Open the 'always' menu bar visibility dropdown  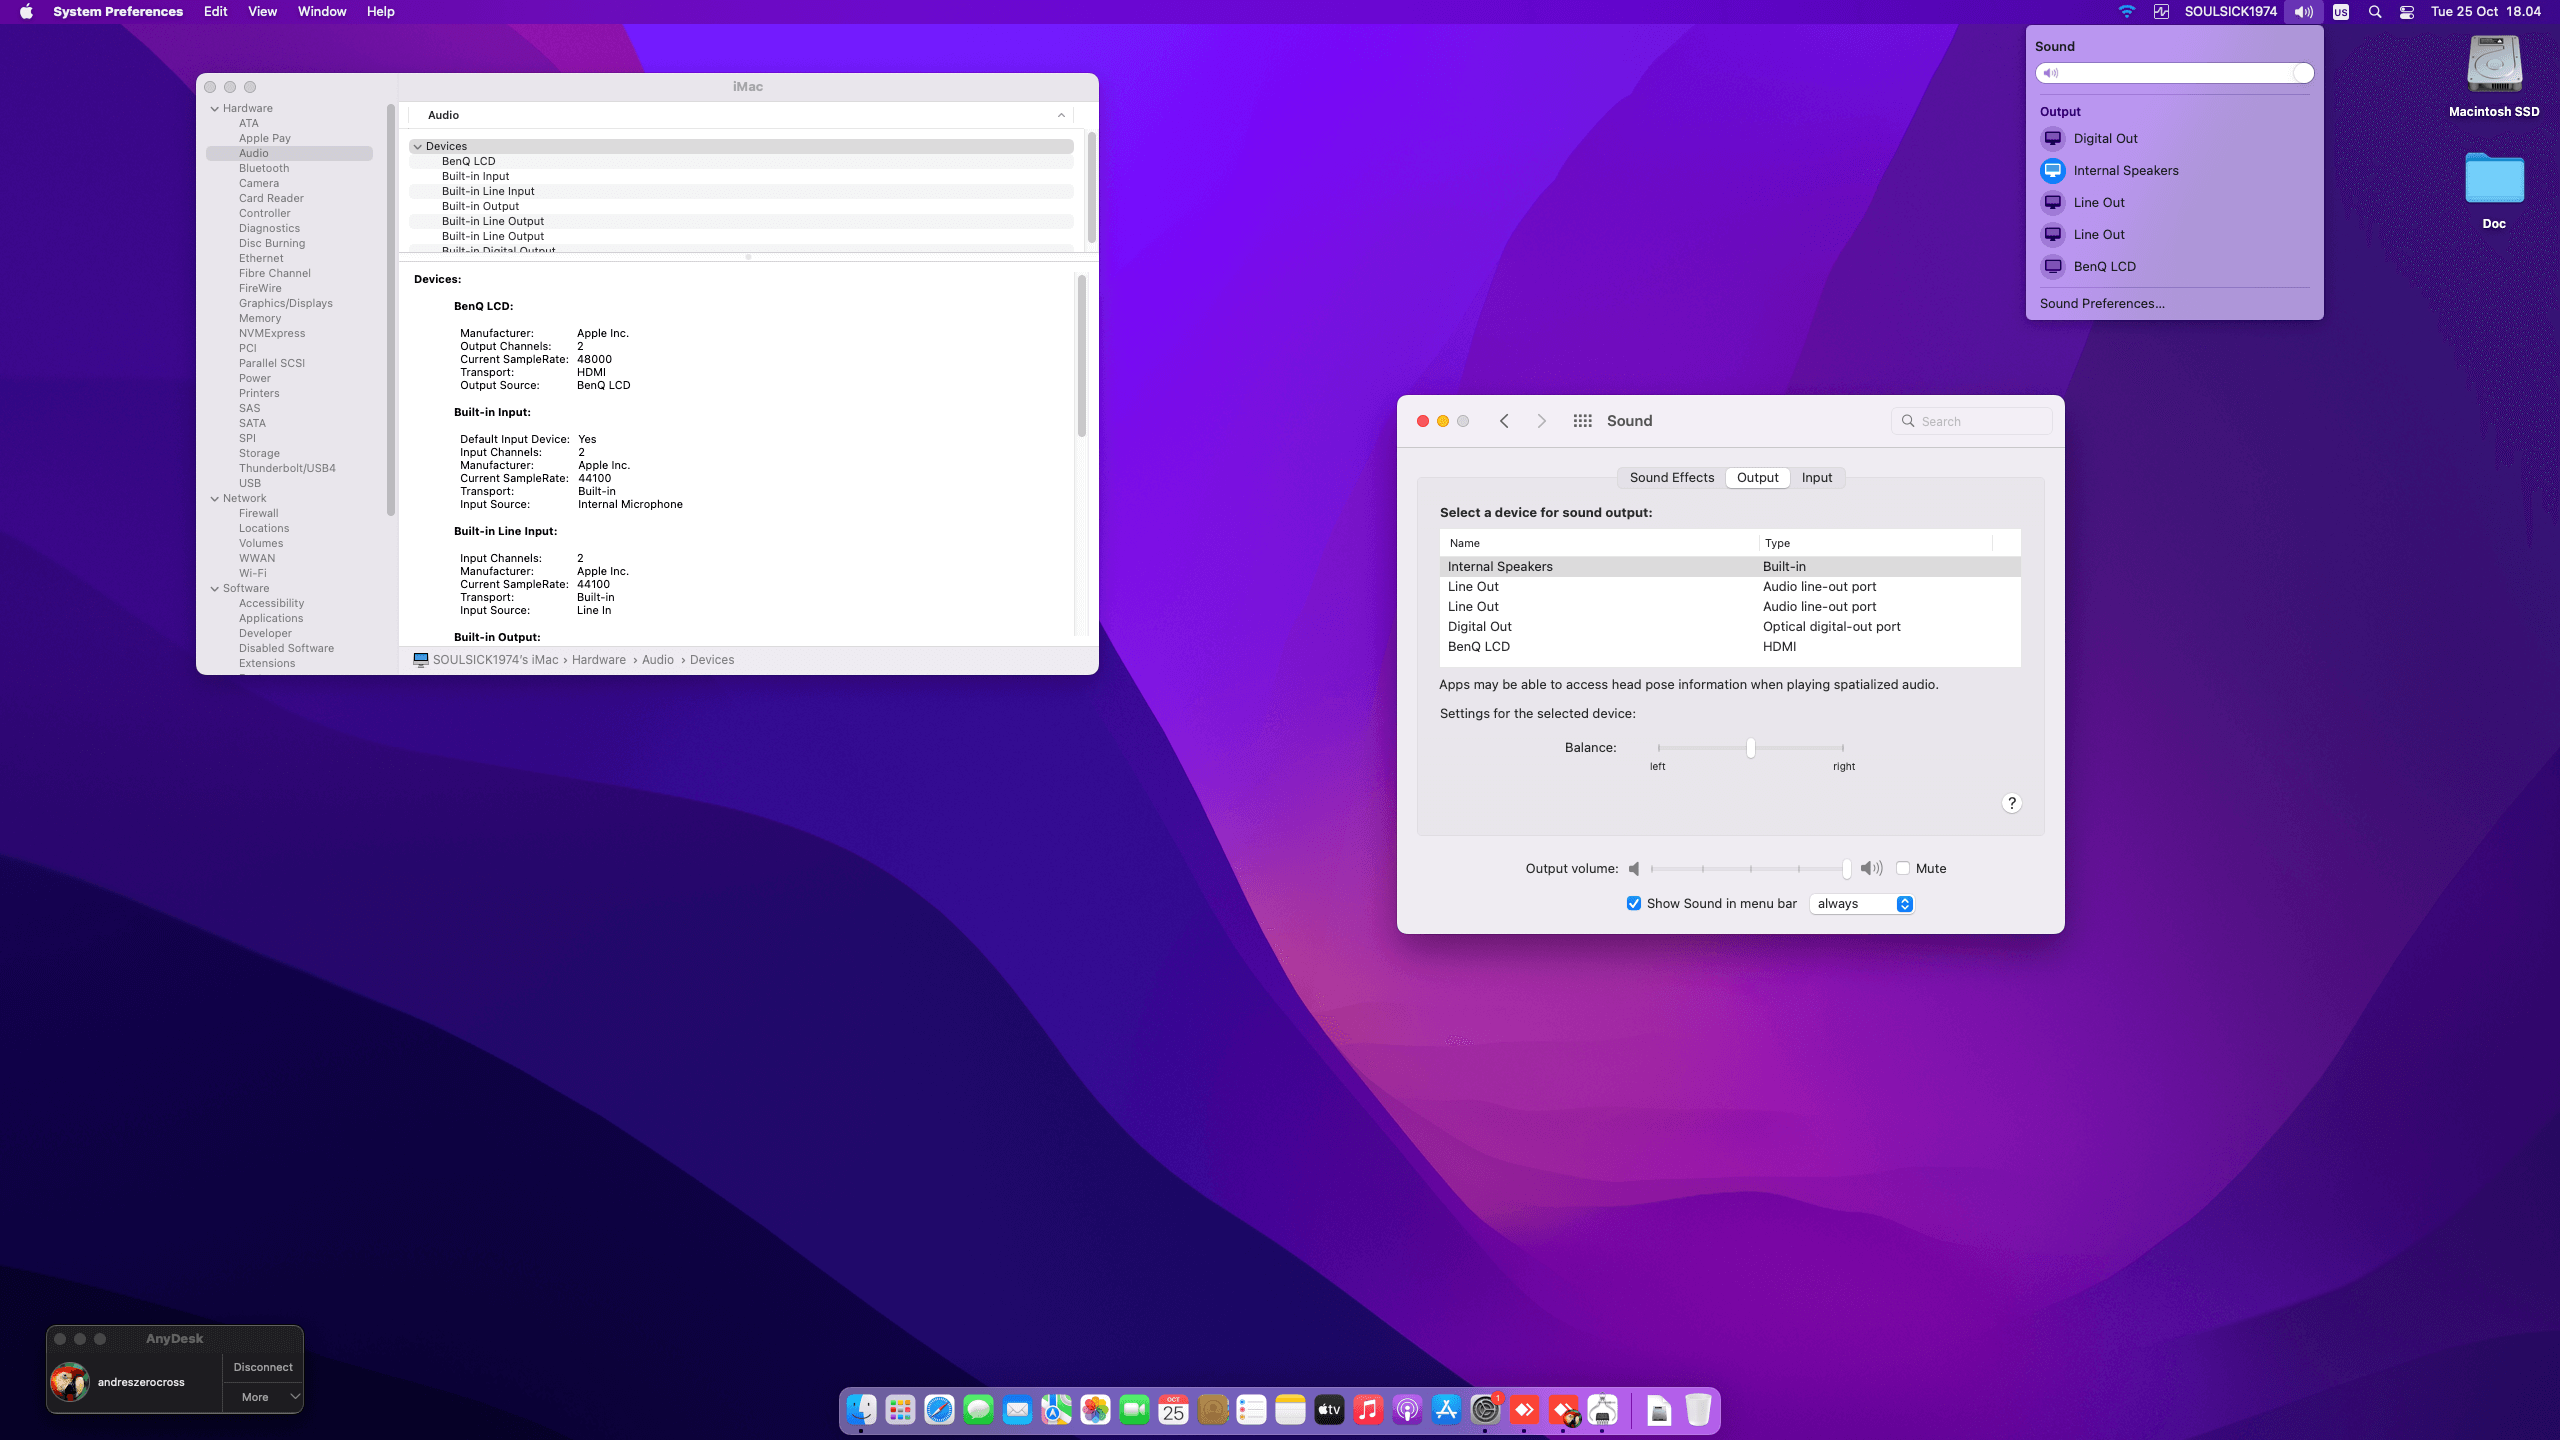[x=1862, y=903]
